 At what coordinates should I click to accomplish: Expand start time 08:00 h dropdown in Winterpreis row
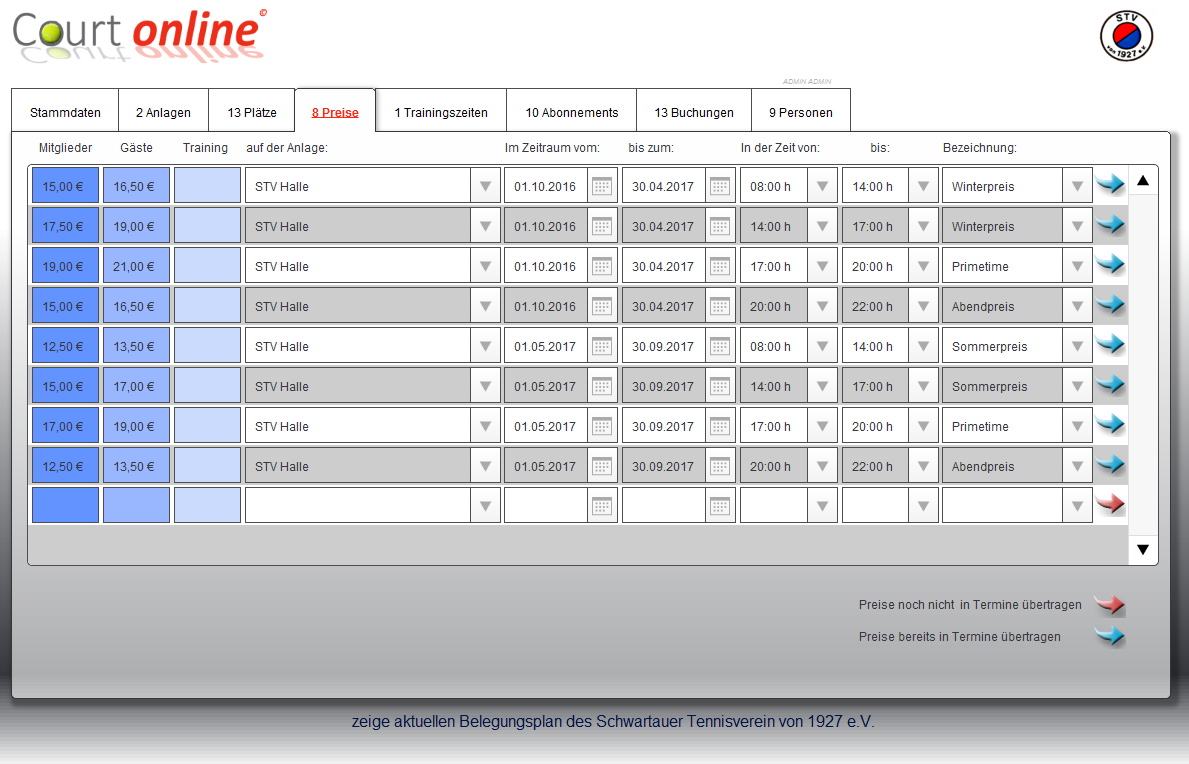(822, 186)
